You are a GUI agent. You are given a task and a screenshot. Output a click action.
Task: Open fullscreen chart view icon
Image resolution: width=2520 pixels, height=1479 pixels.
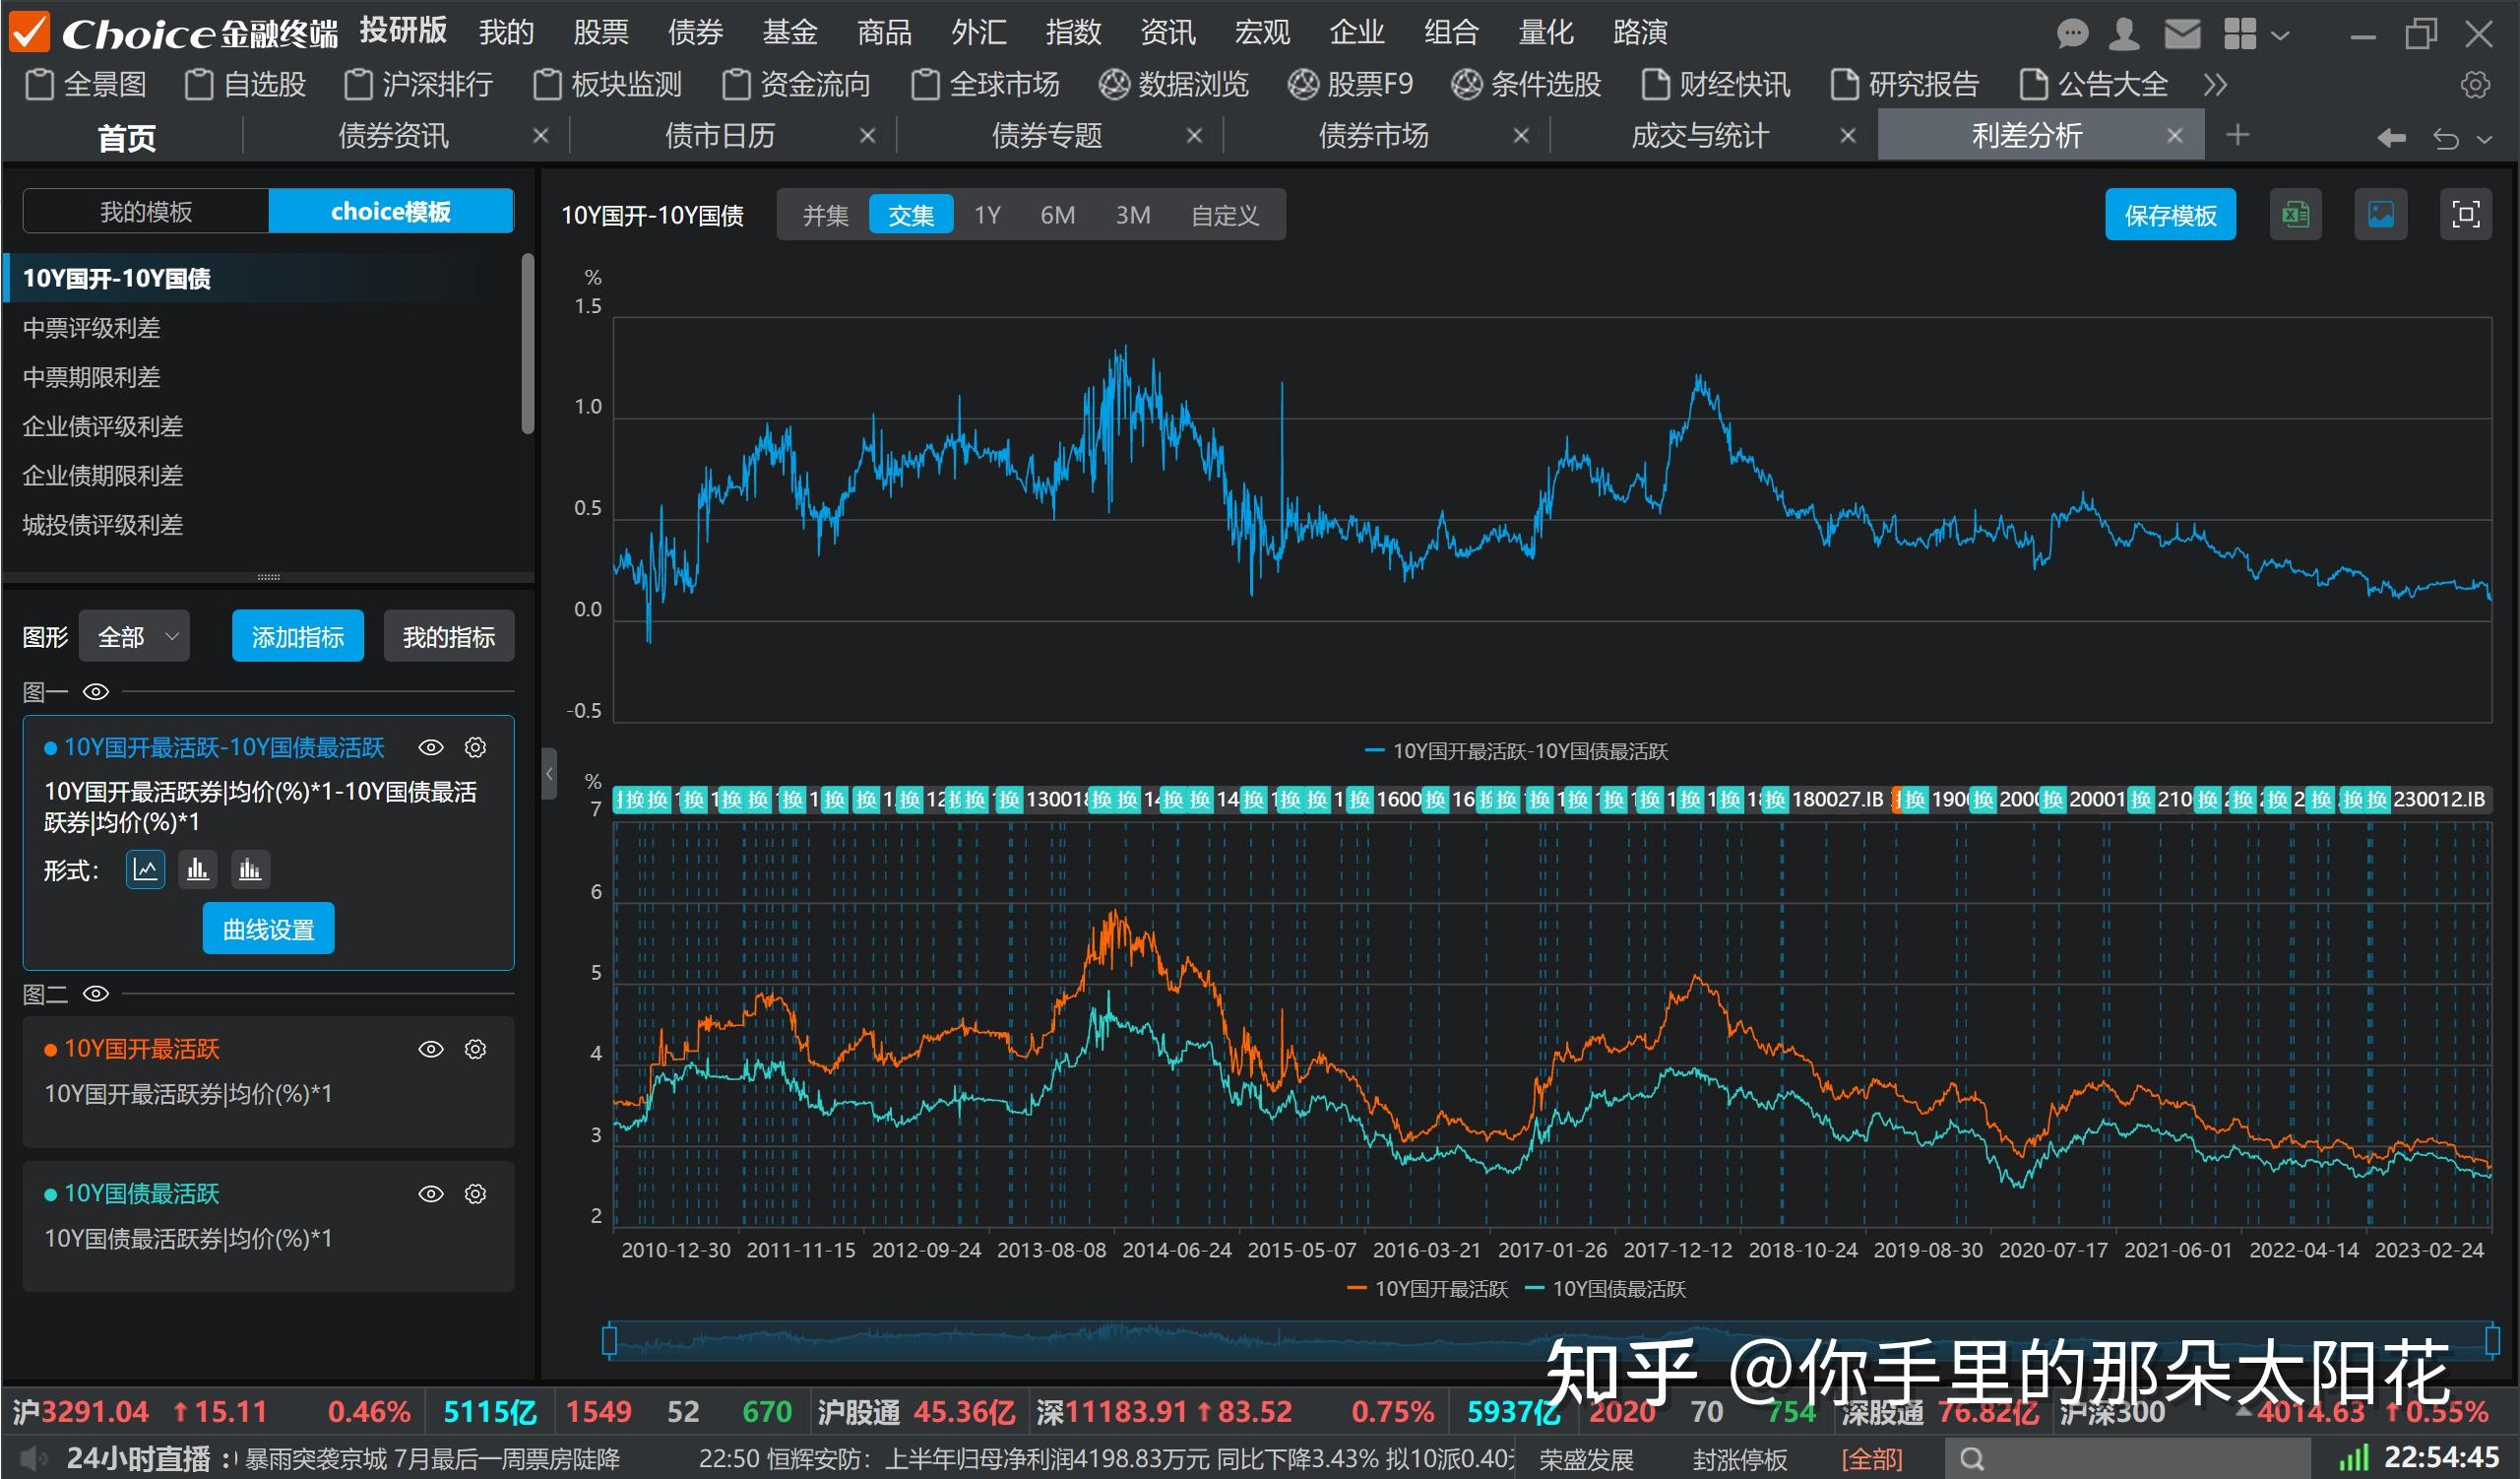pyautogui.click(x=2465, y=214)
